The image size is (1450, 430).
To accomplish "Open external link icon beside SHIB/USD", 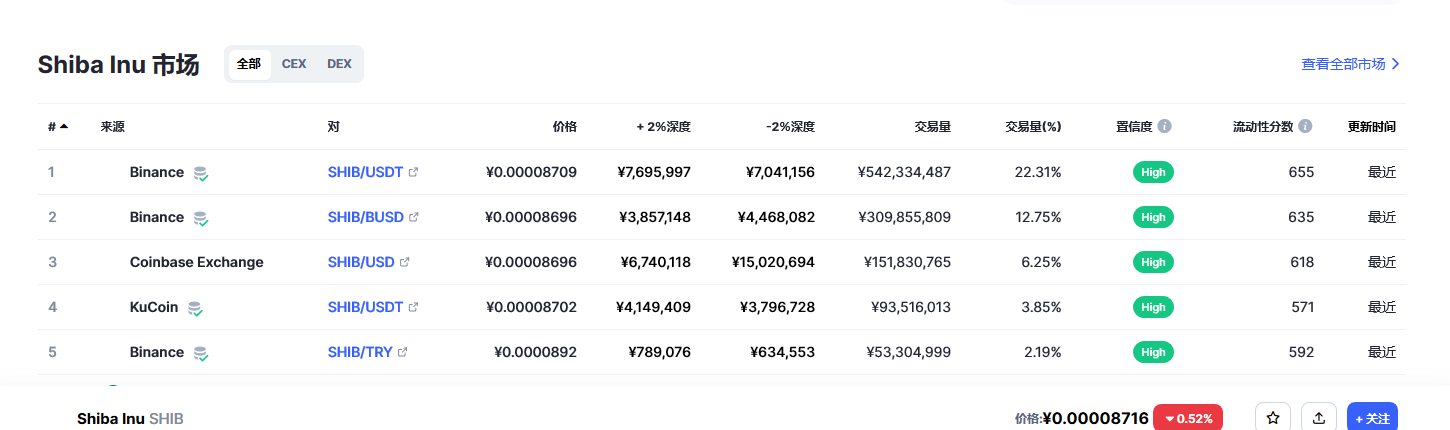I will pyautogui.click(x=405, y=262).
